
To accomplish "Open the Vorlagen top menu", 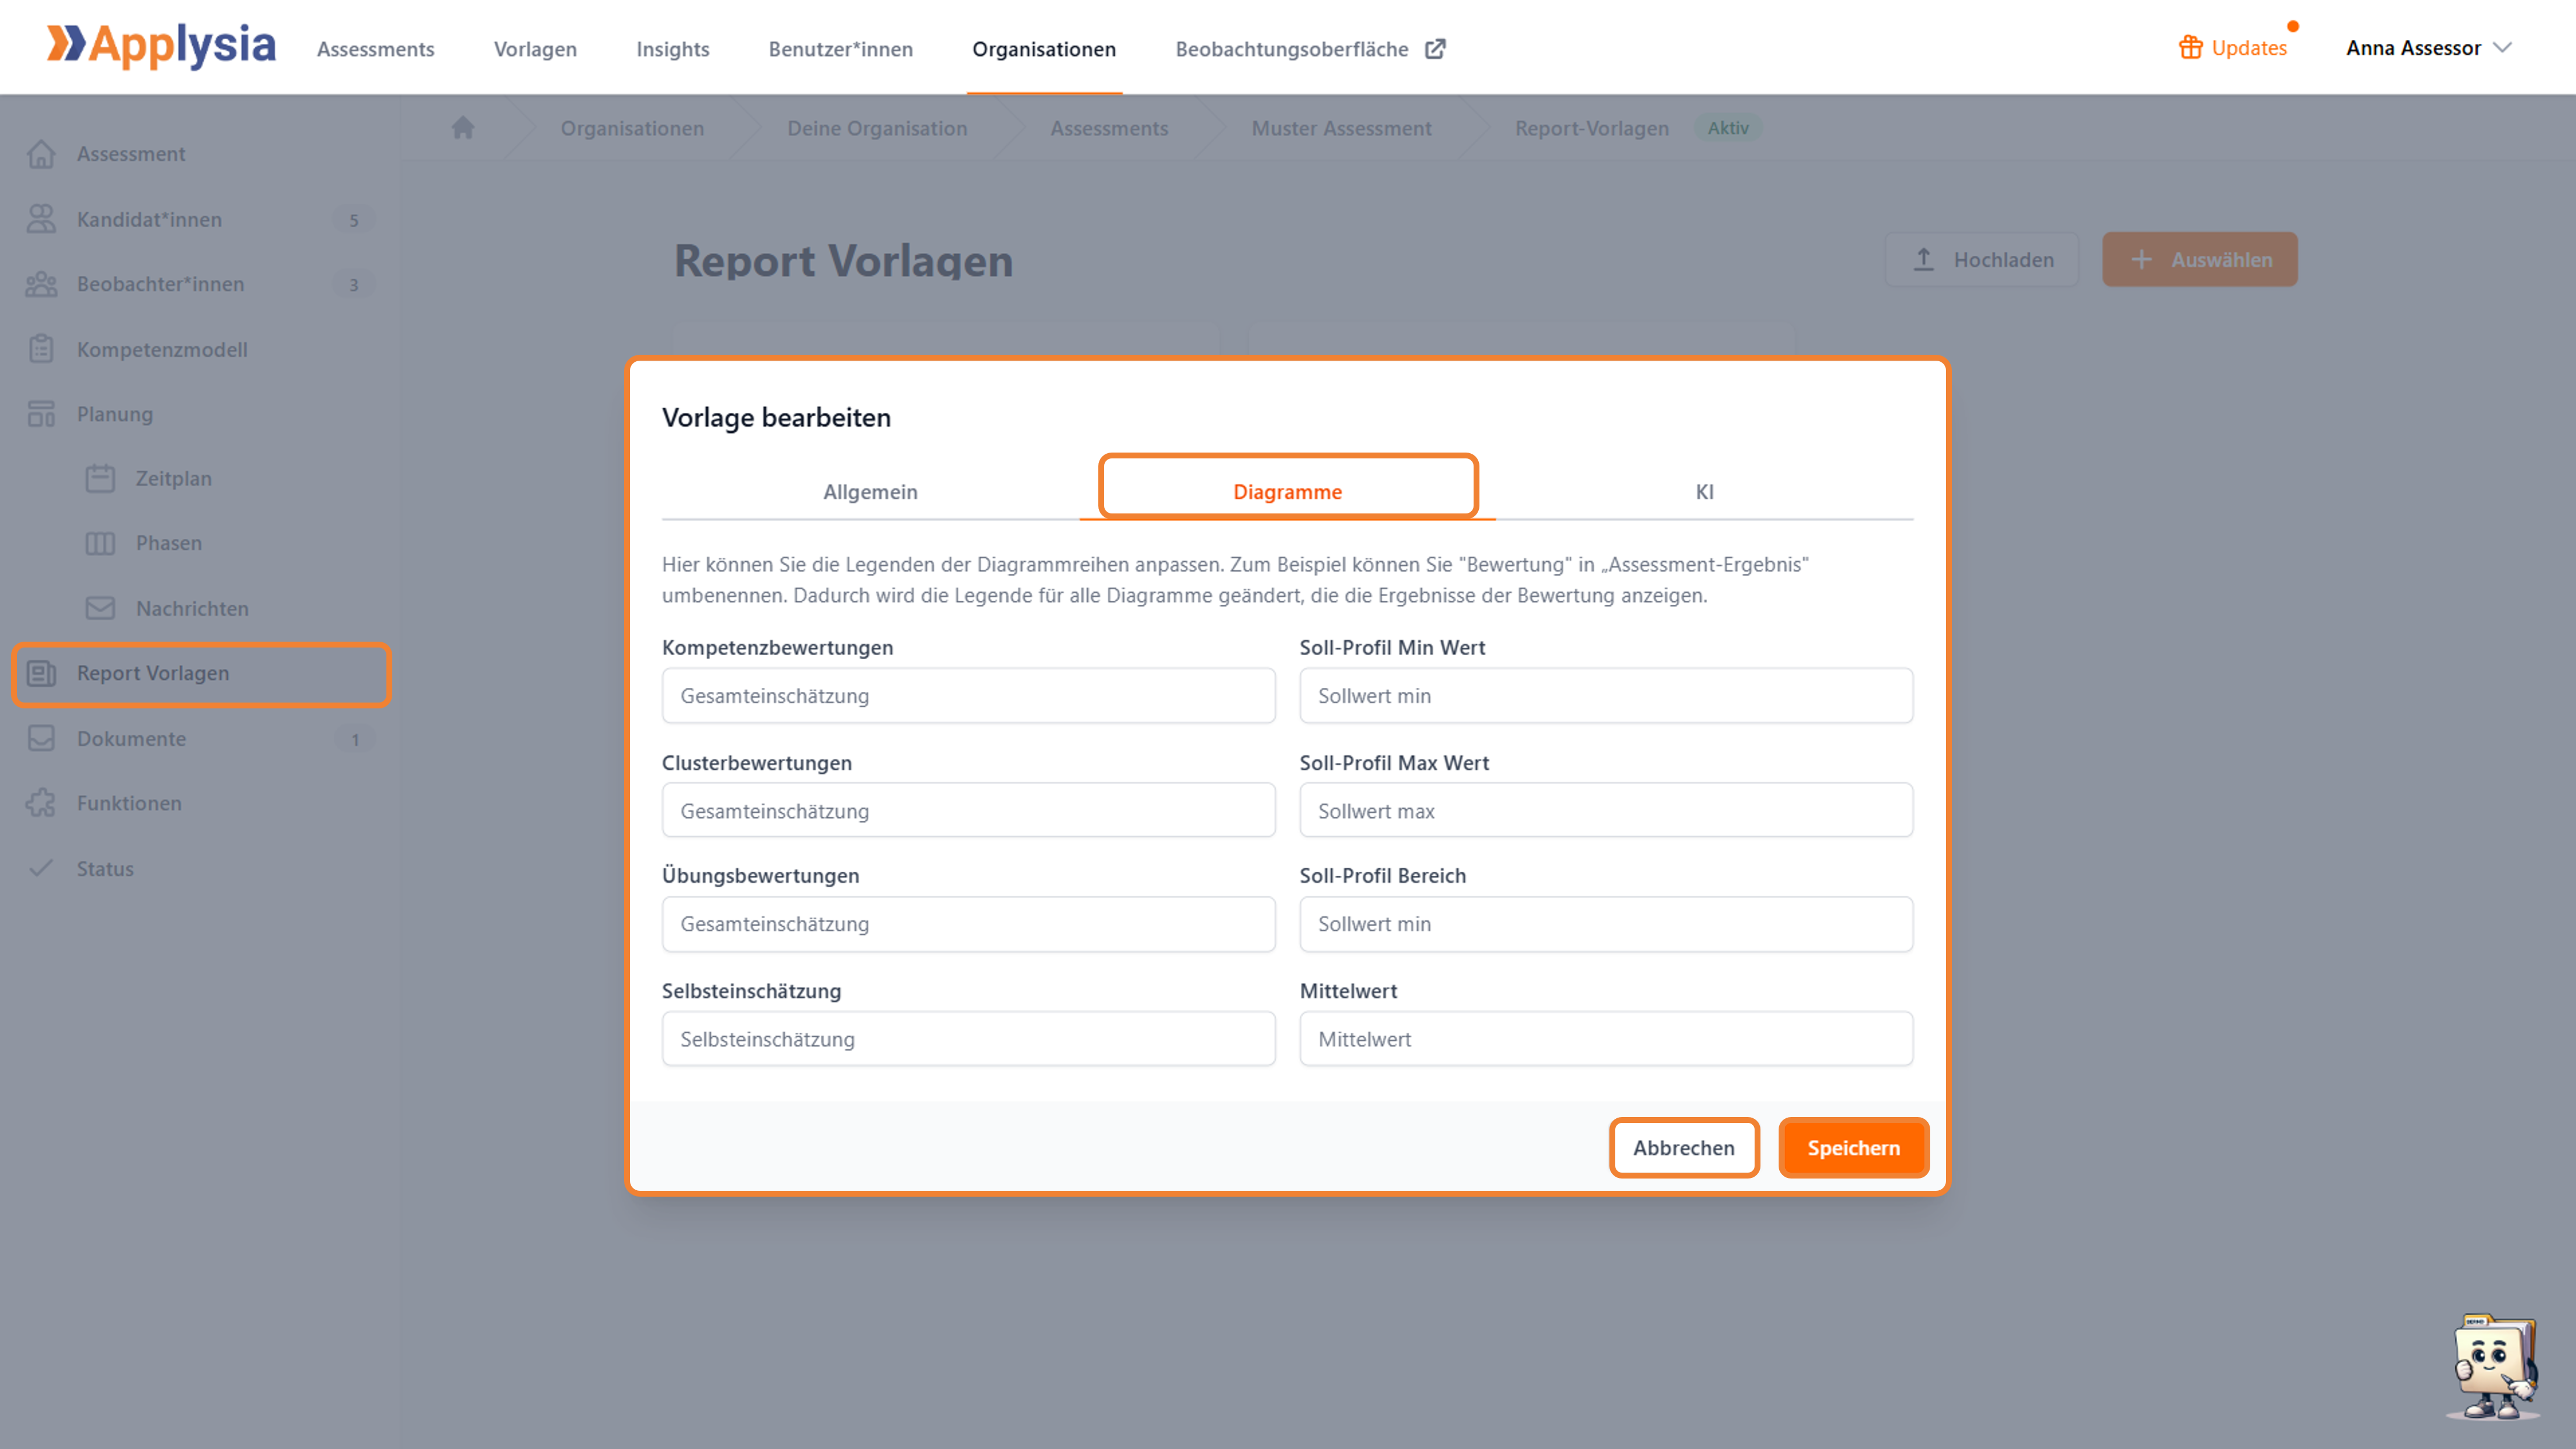I will pyautogui.click(x=535, y=49).
